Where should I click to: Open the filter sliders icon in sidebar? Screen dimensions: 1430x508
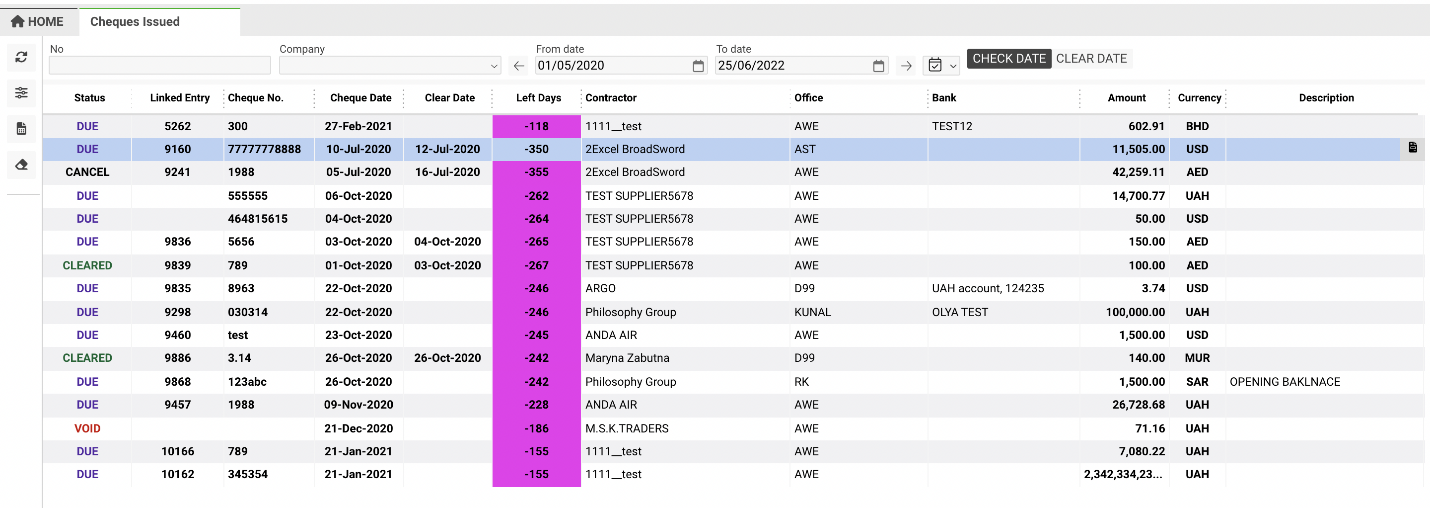pyautogui.click(x=21, y=93)
